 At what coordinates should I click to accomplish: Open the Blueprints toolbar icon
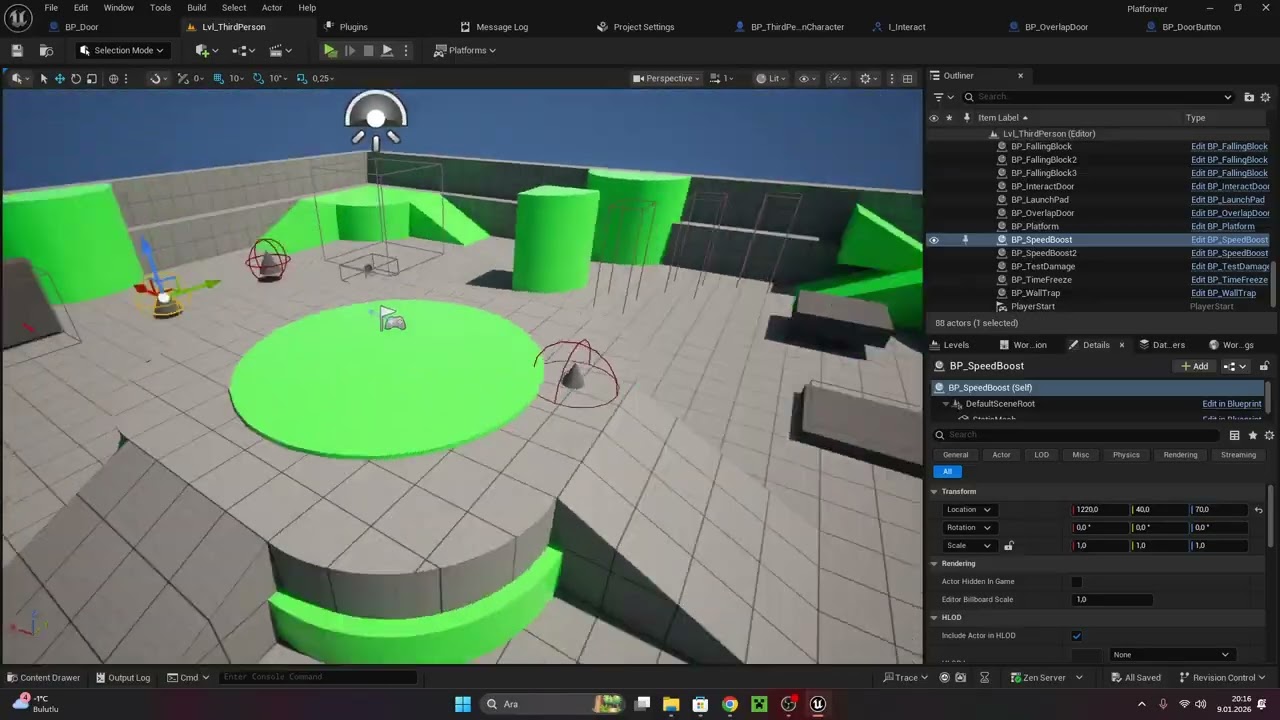tap(238, 50)
